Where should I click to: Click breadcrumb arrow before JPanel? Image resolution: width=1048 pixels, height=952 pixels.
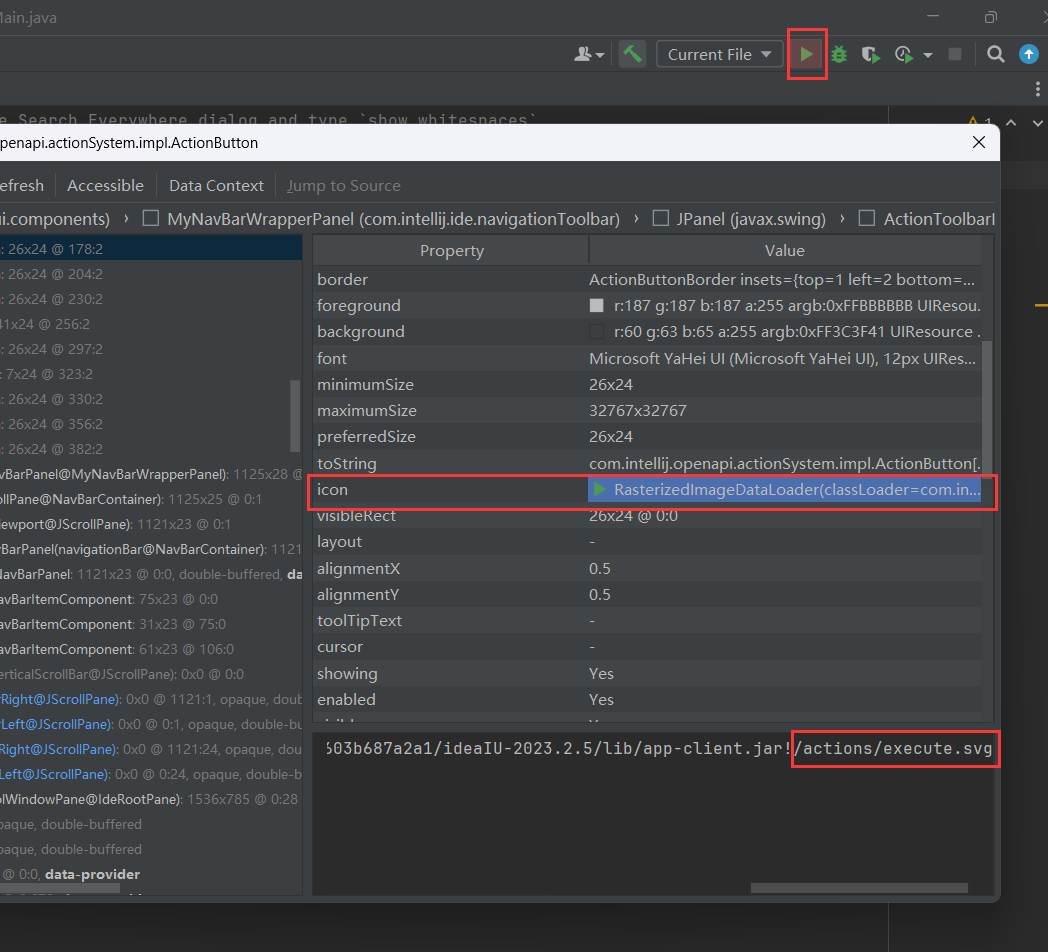636,219
